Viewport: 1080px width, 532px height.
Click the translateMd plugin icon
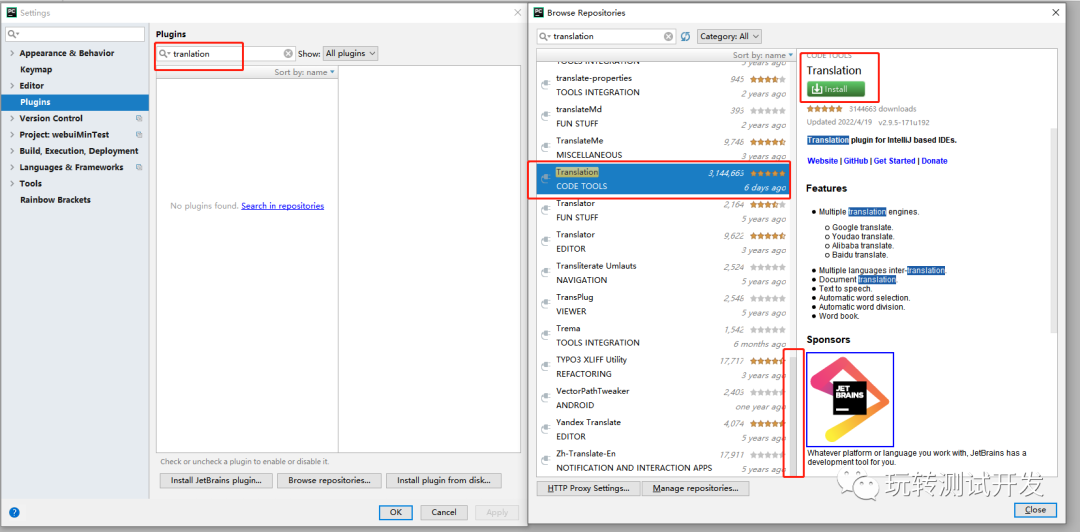pyautogui.click(x=545, y=116)
